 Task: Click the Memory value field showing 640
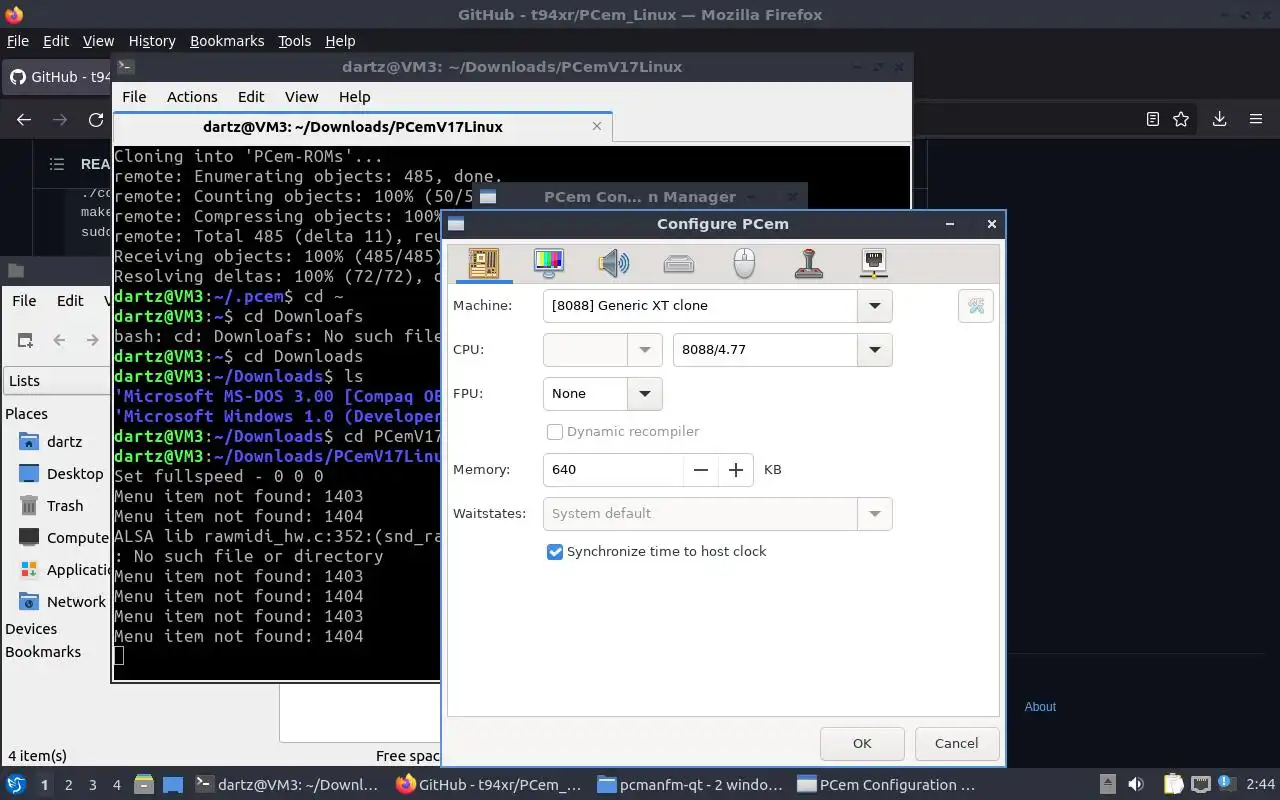pos(613,470)
